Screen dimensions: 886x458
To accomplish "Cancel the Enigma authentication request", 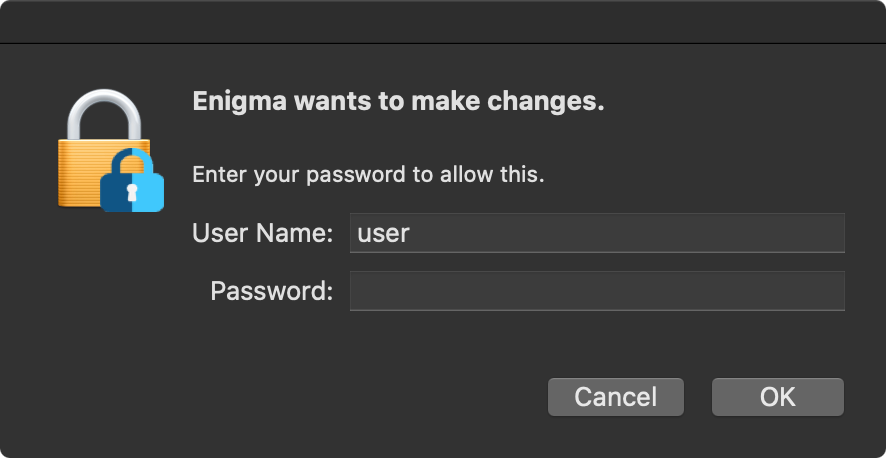I will [616, 397].
